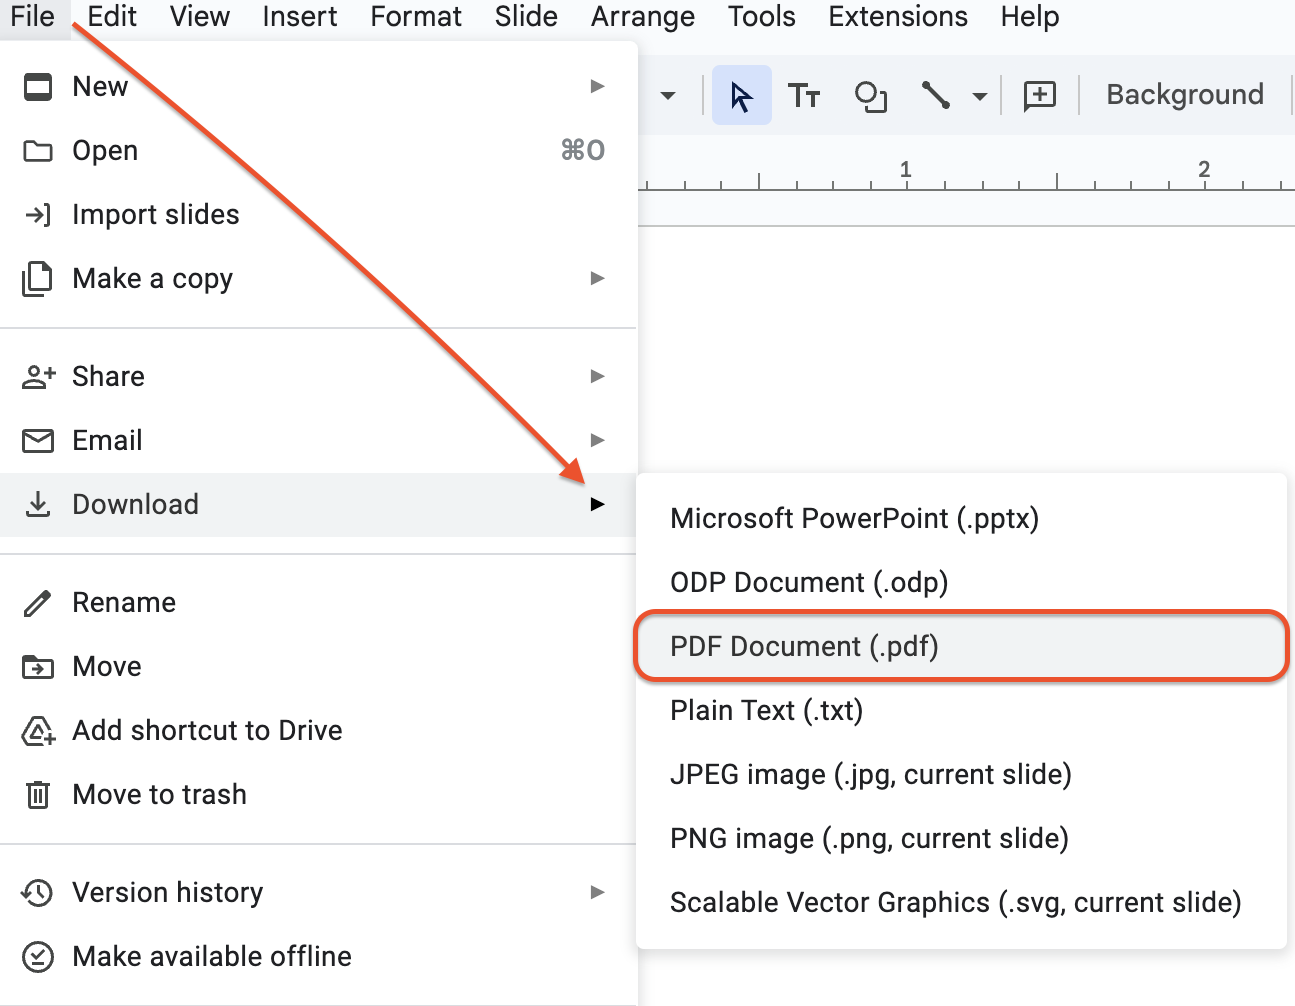Open the Tools menu
The image size is (1295, 1006).
(762, 16)
